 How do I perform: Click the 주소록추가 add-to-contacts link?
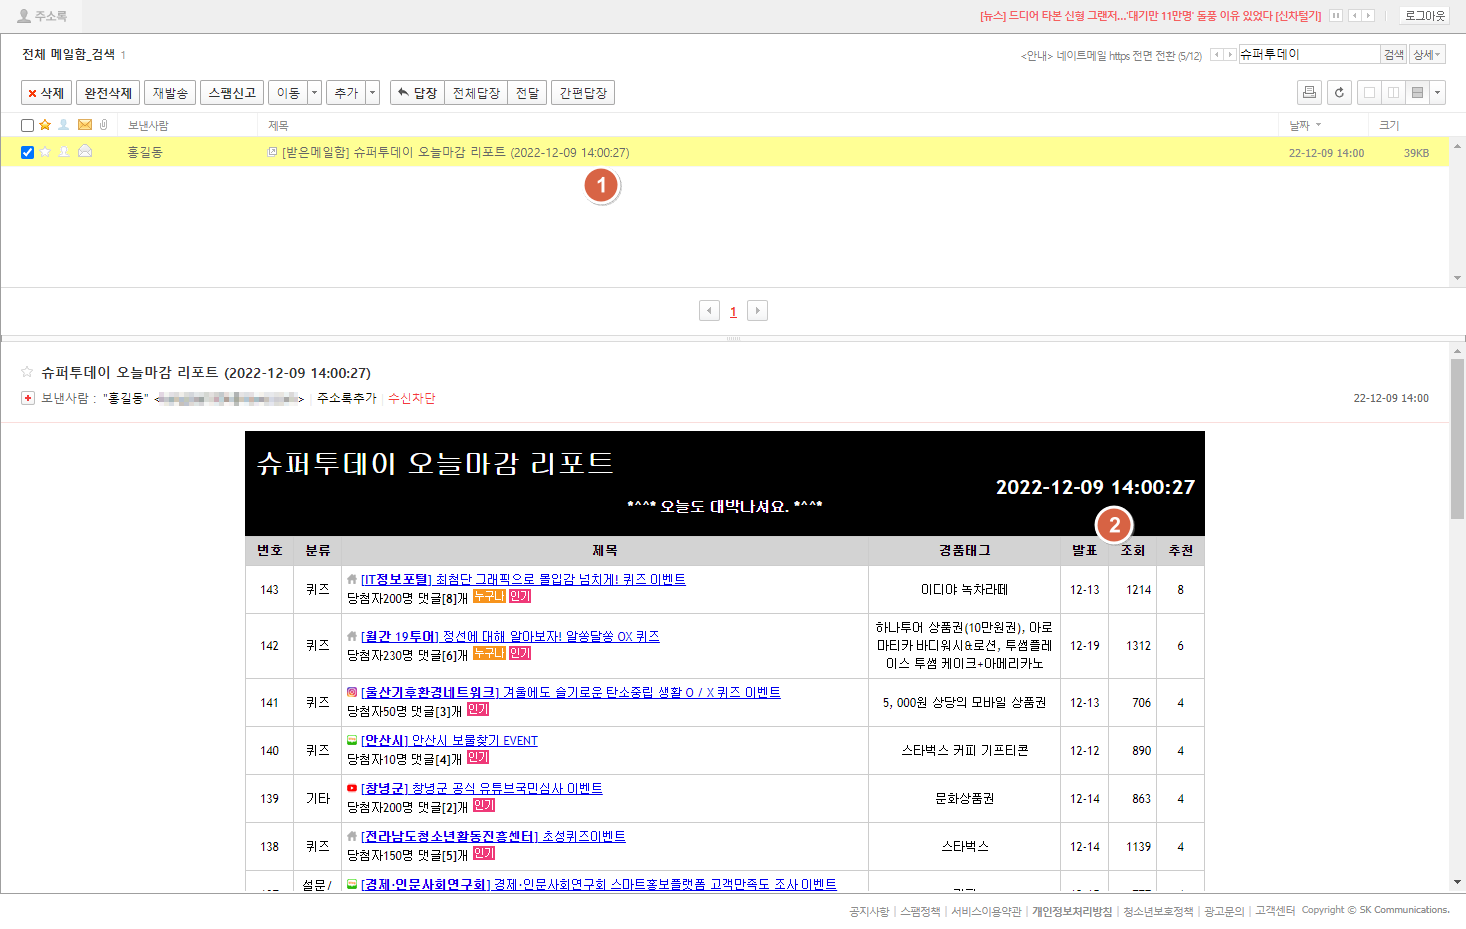tap(346, 398)
